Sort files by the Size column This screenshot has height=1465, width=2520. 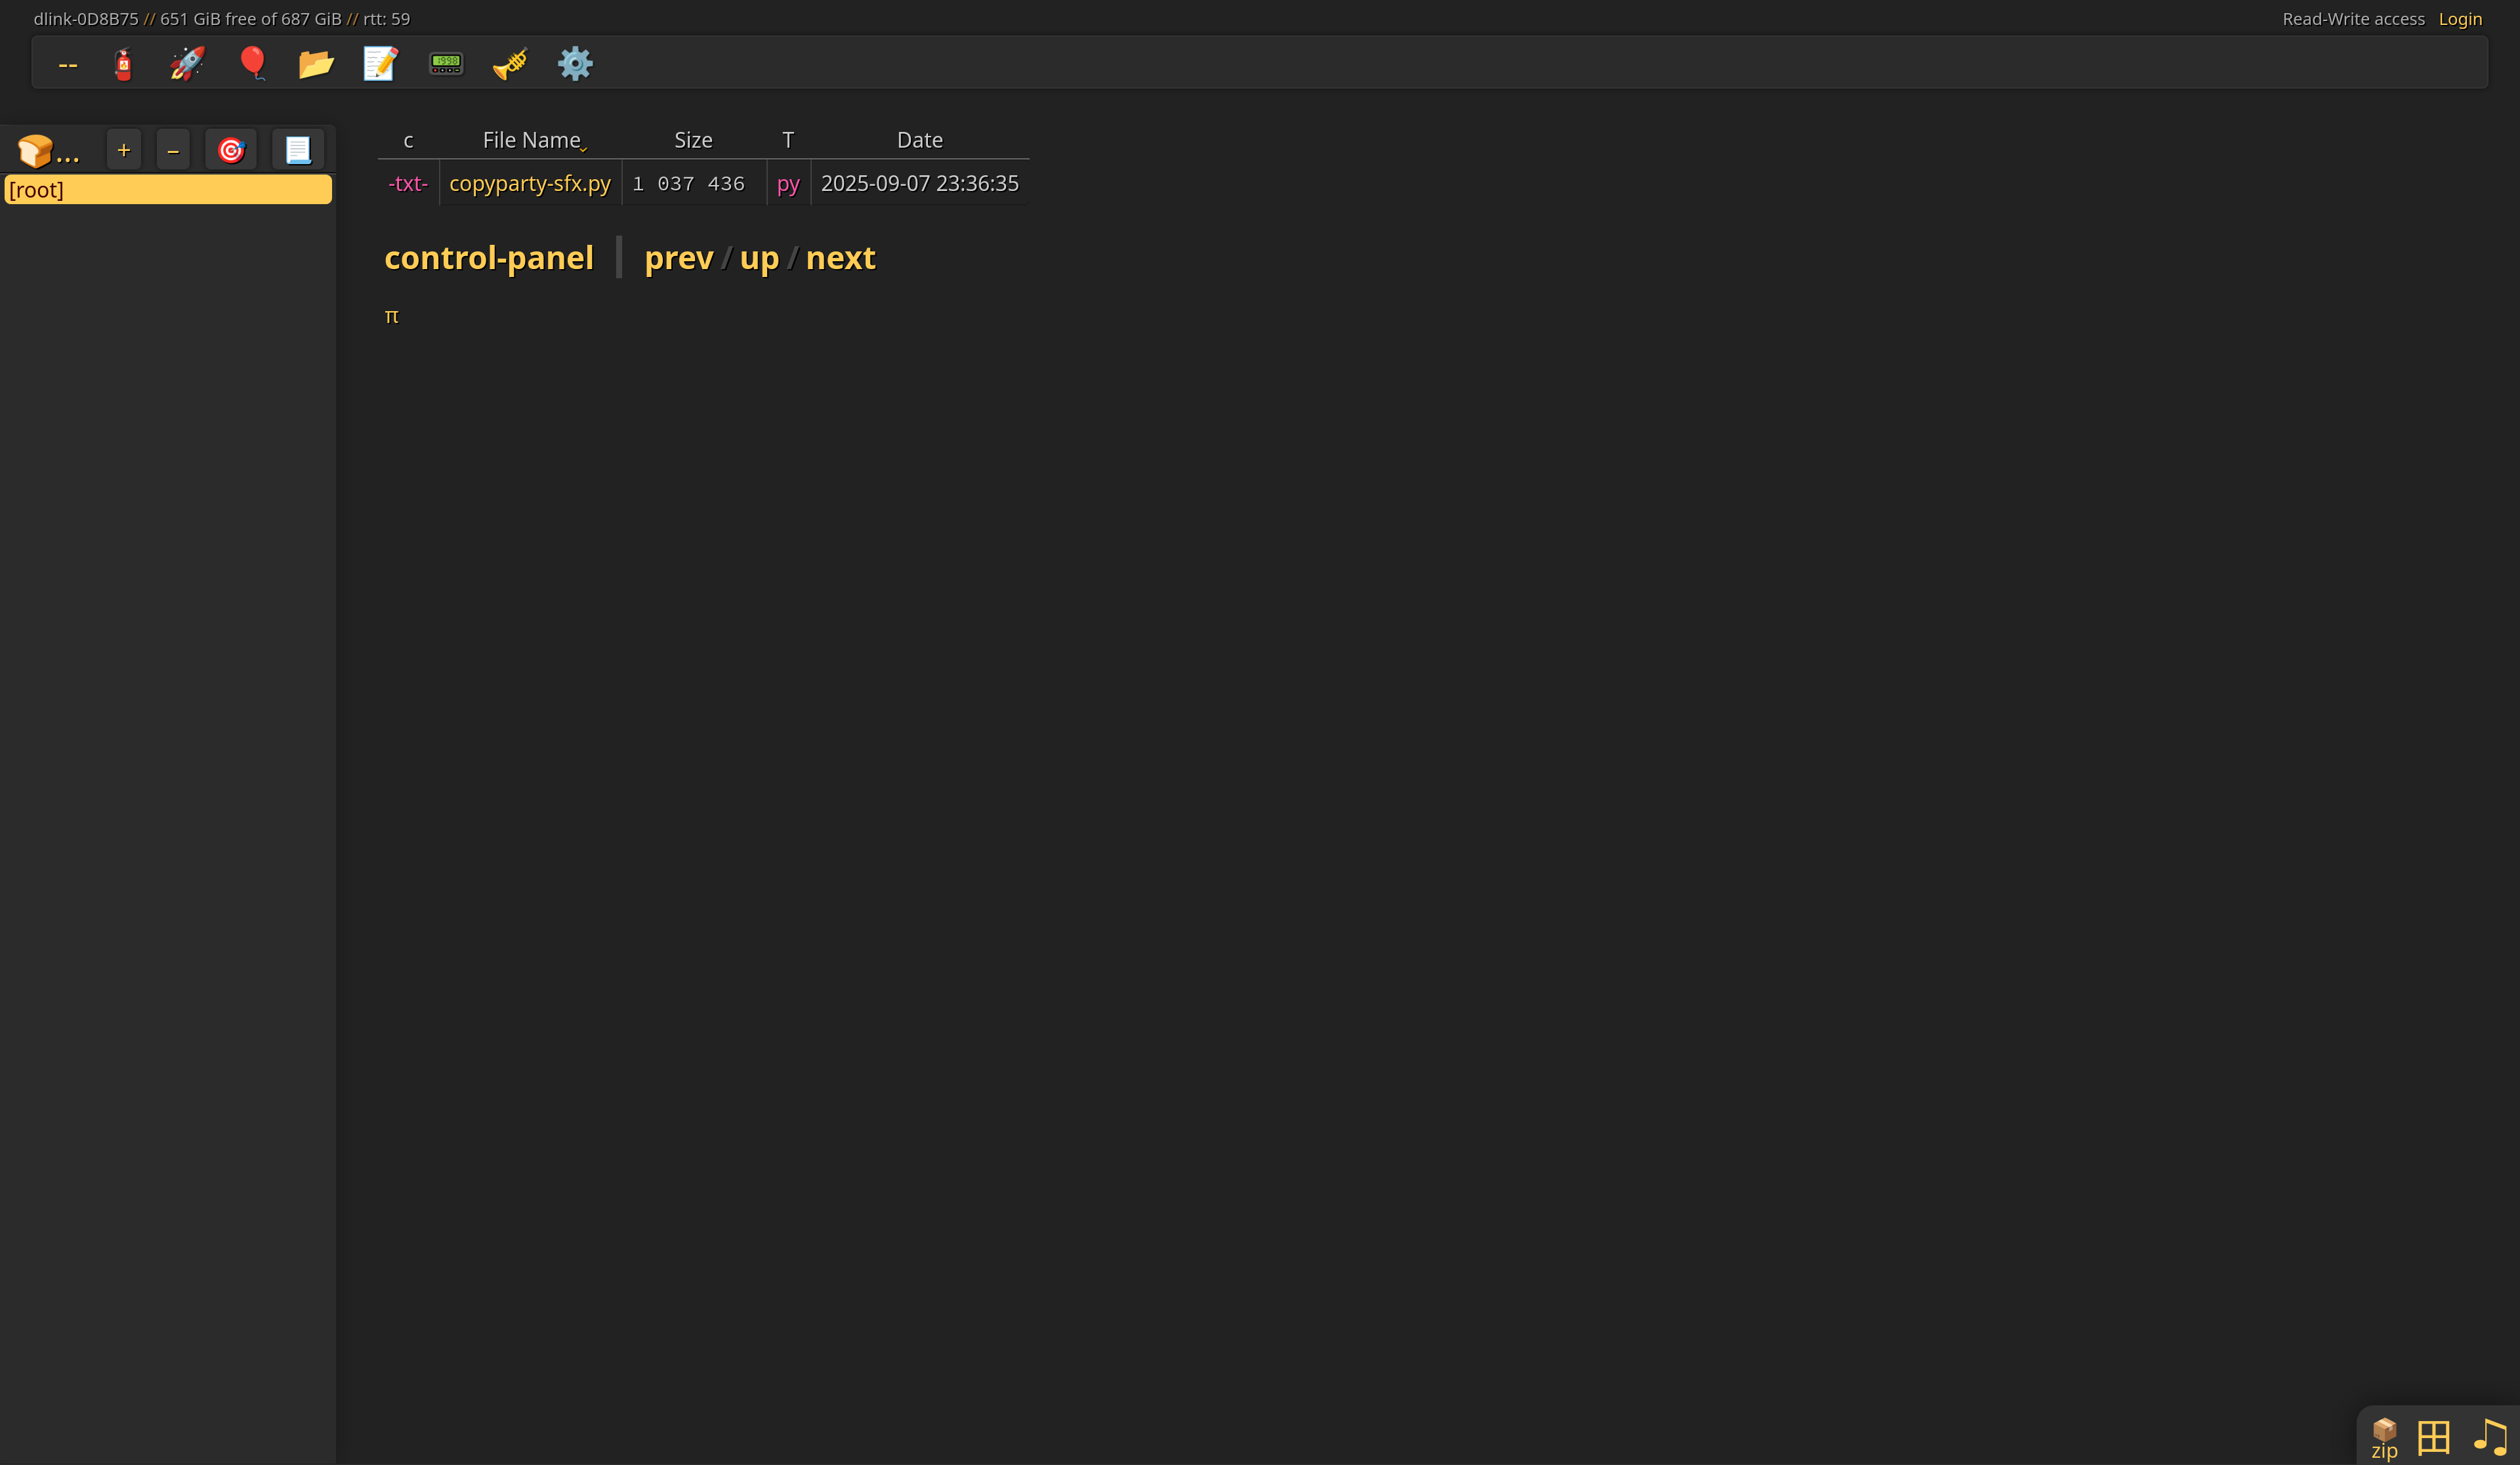[x=693, y=140]
